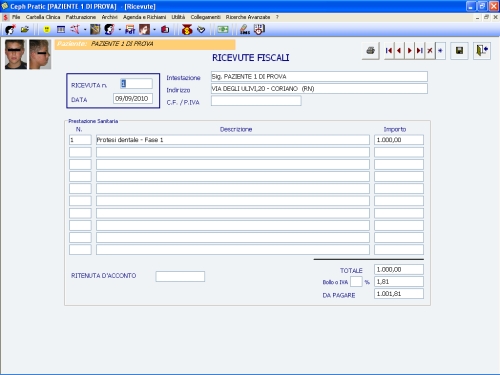
Task: Click the N. field containing 1
Action: click(80, 140)
